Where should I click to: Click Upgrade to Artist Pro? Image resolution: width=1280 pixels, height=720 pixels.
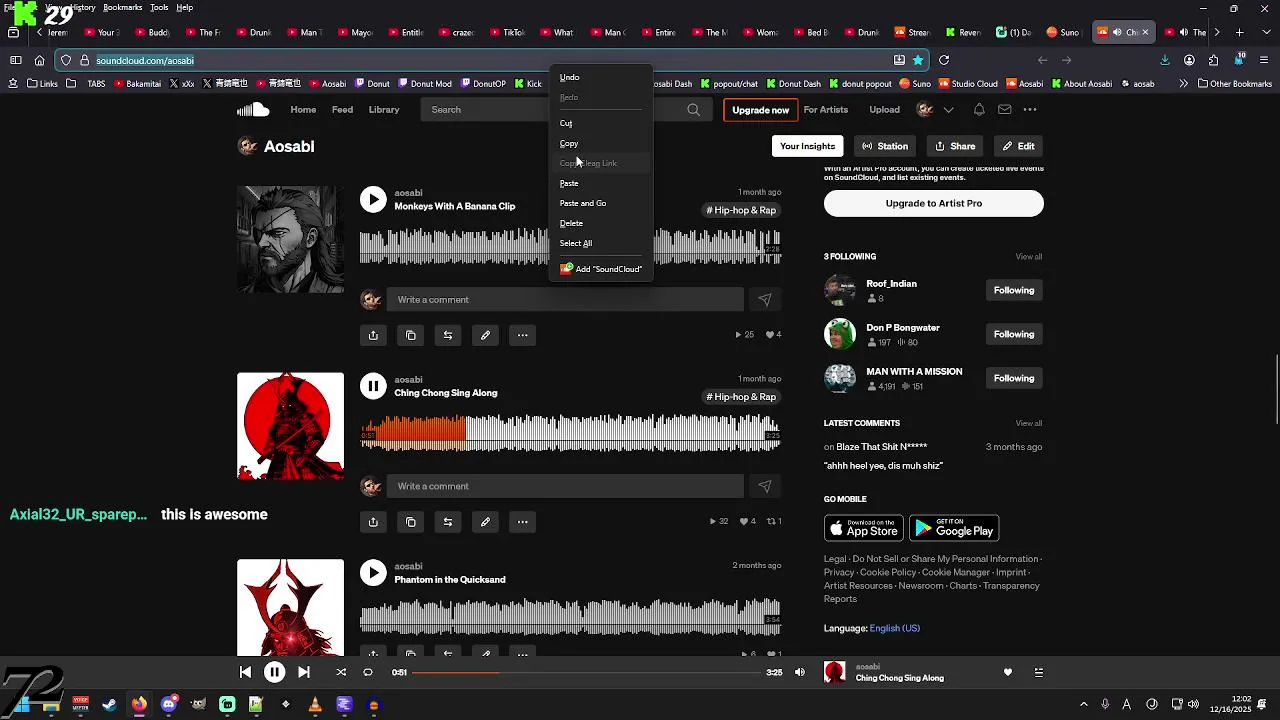[933, 203]
